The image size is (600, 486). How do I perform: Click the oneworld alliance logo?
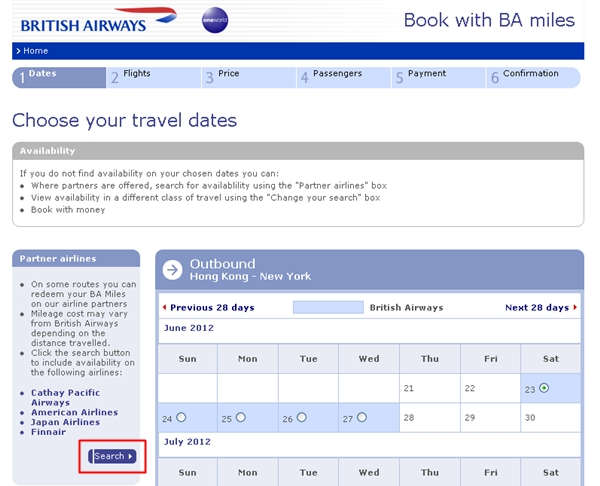tap(215, 20)
